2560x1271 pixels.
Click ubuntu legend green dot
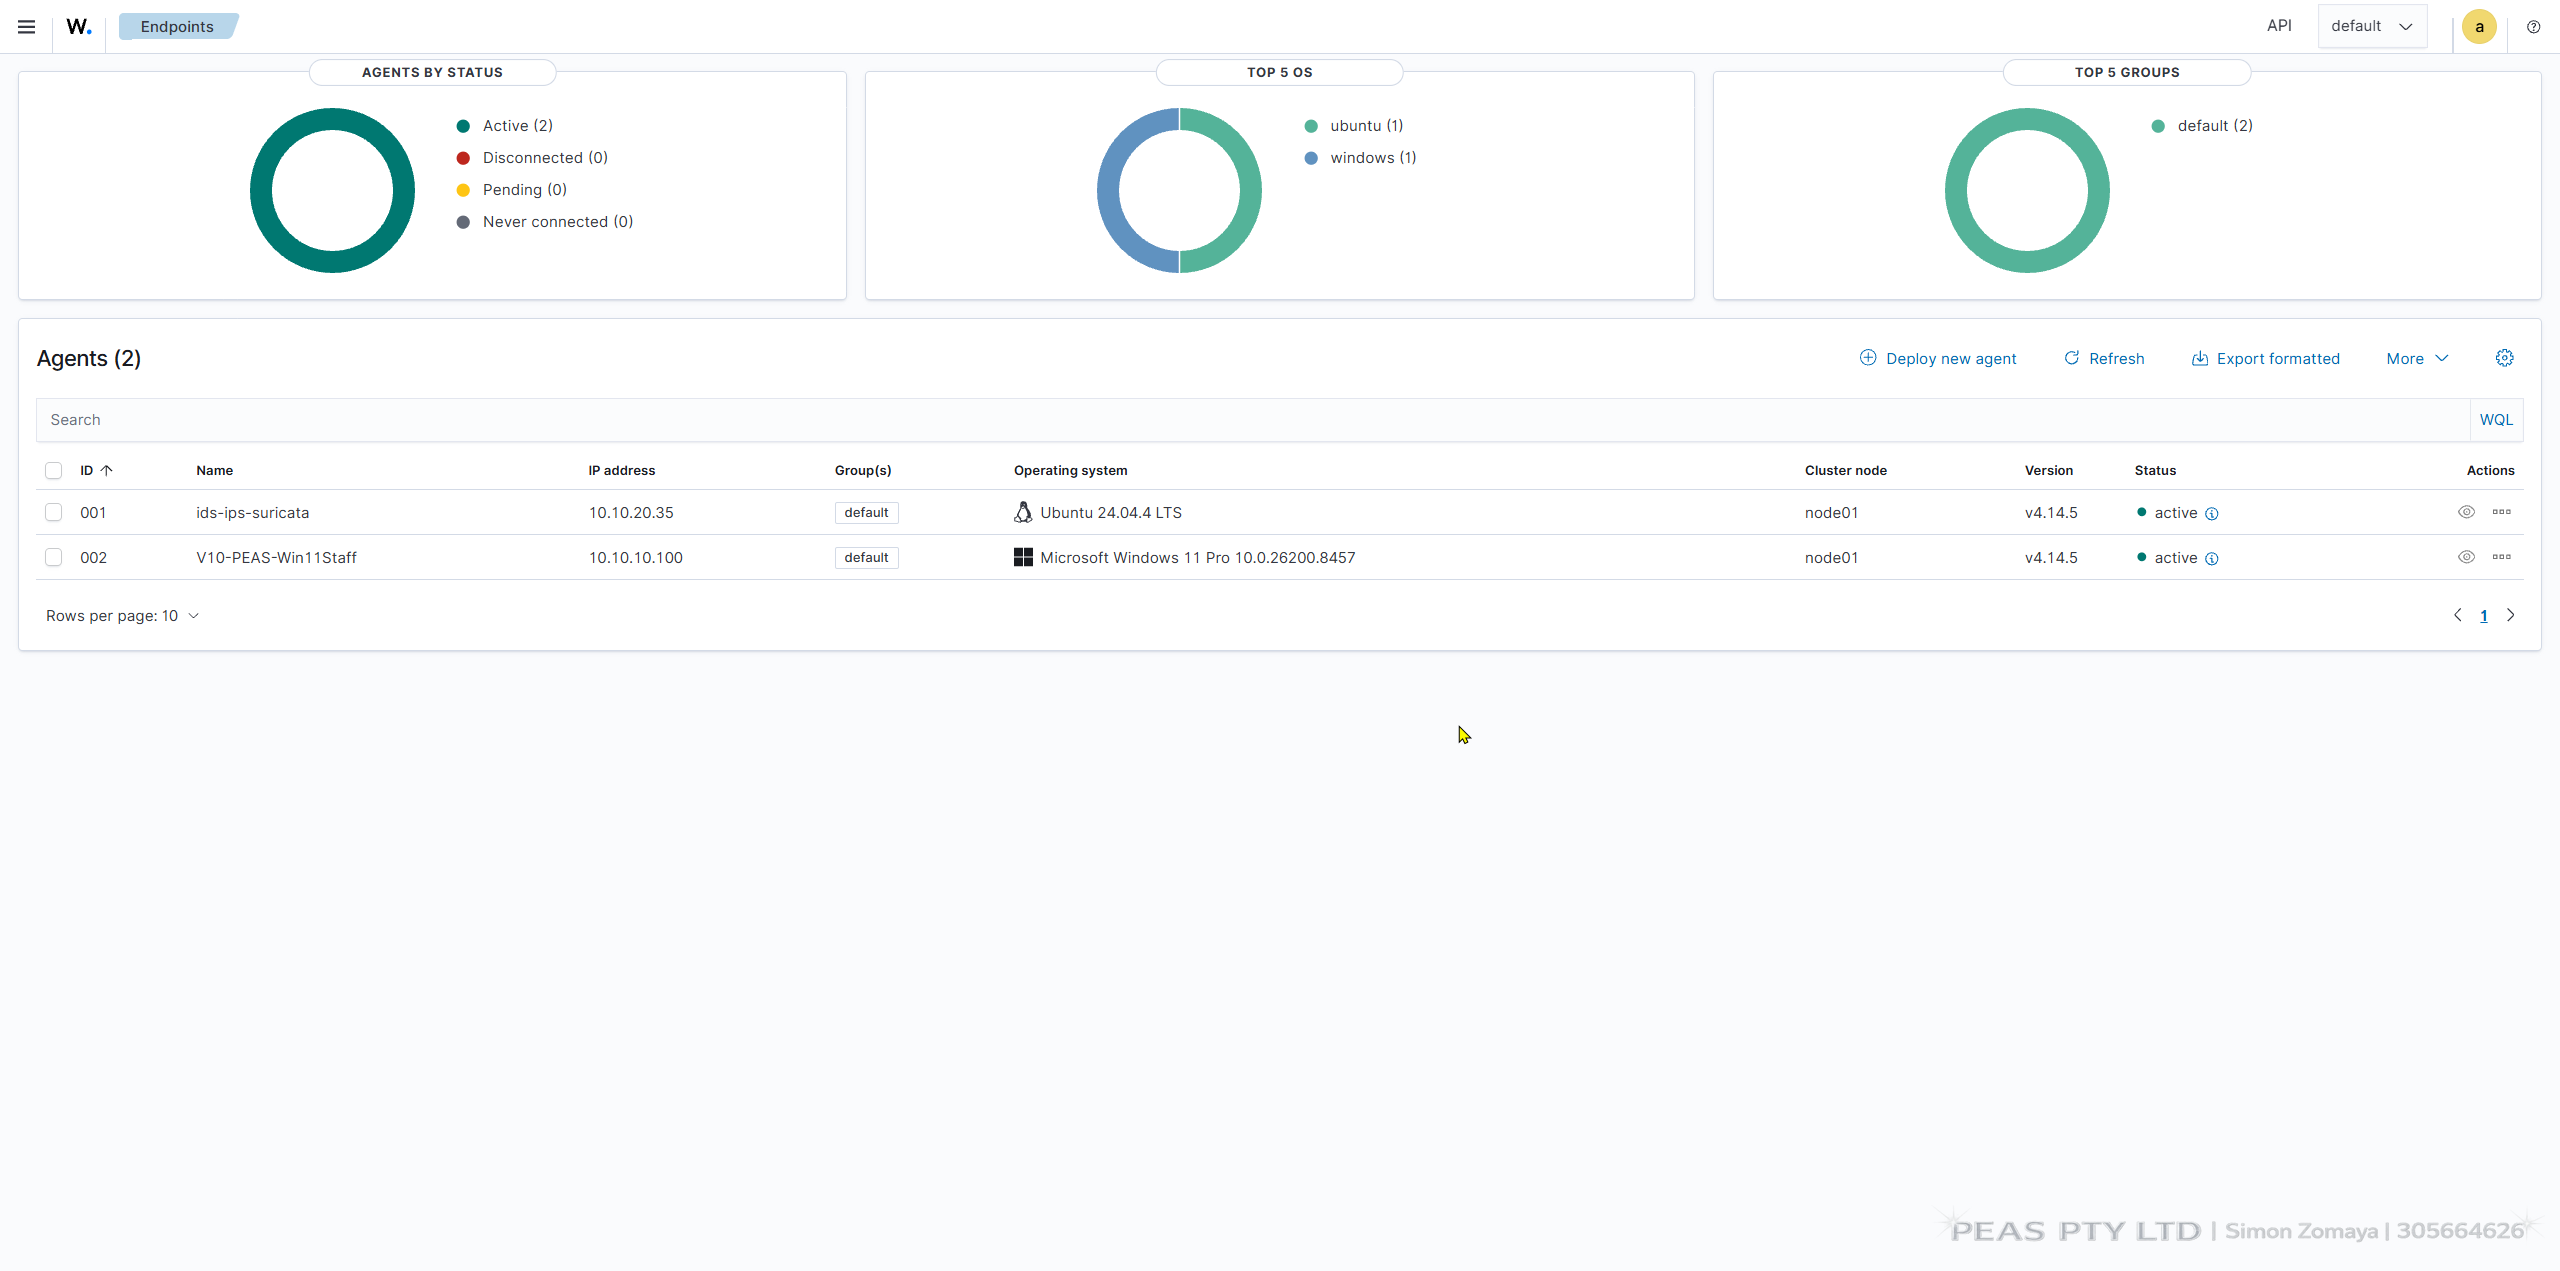pyautogui.click(x=1311, y=126)
